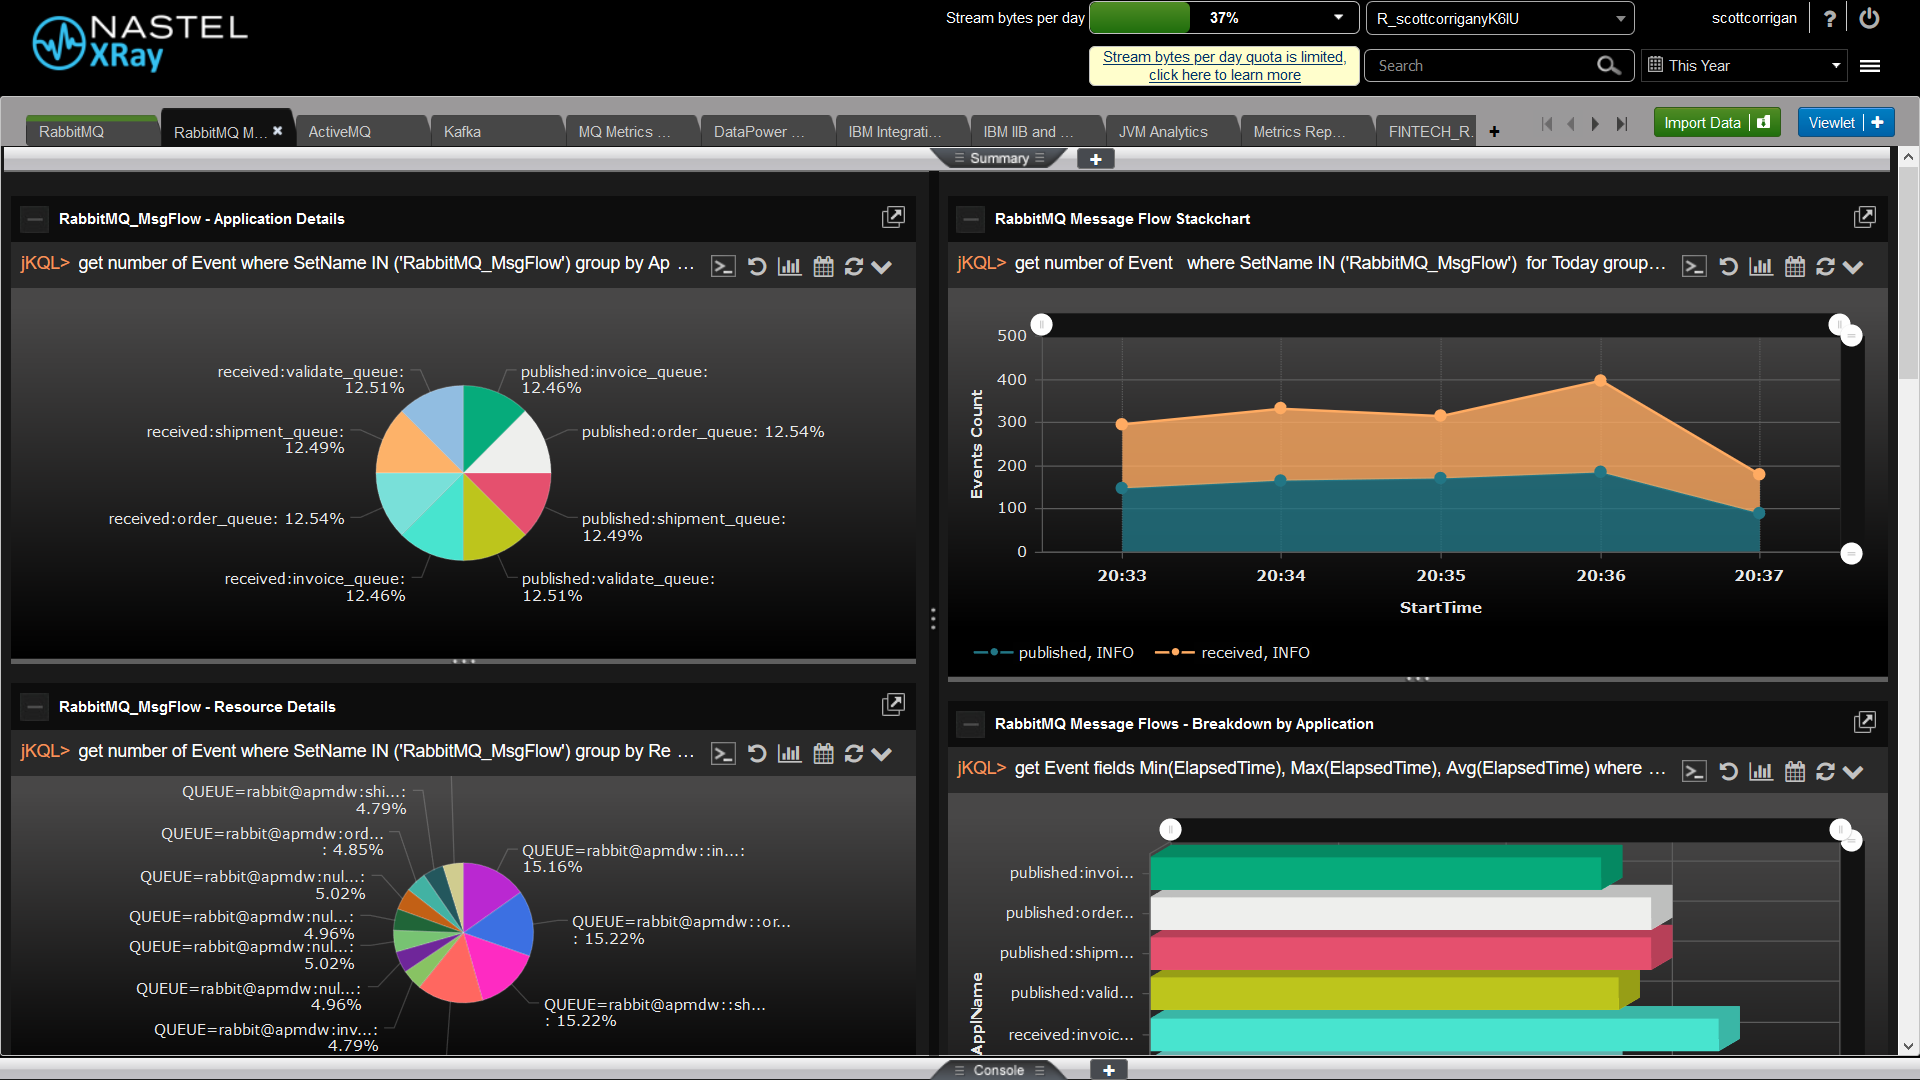The width and height of the screenshot is (1920, 1080).
Task: Click last dashboard tab navigation arrow
Action: [x=1622, y=124]
